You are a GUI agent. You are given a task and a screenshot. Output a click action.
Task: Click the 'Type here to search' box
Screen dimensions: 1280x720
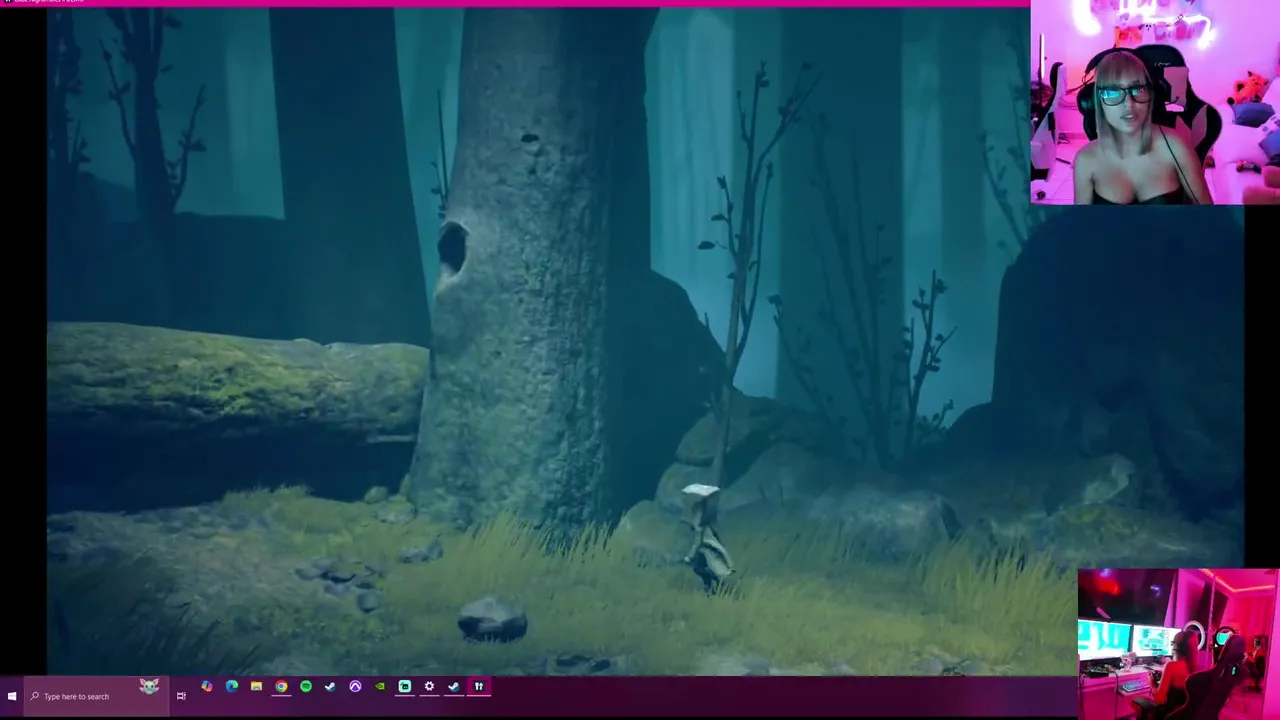(95, 696)
